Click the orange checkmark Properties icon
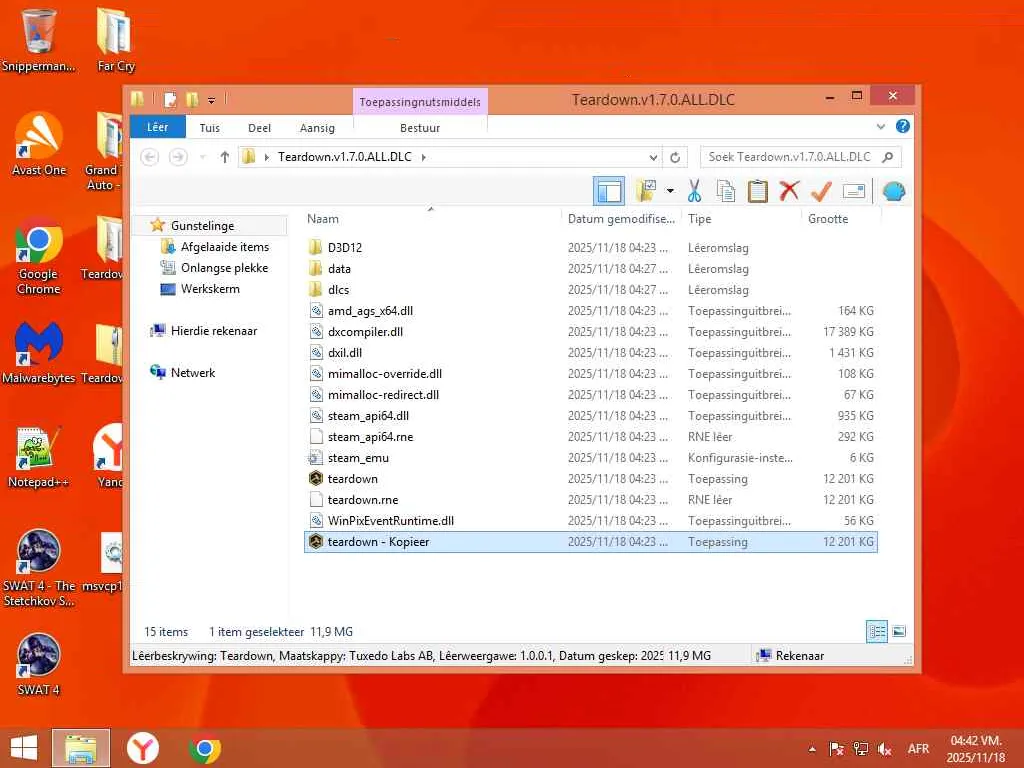 [x=821, y=191]
